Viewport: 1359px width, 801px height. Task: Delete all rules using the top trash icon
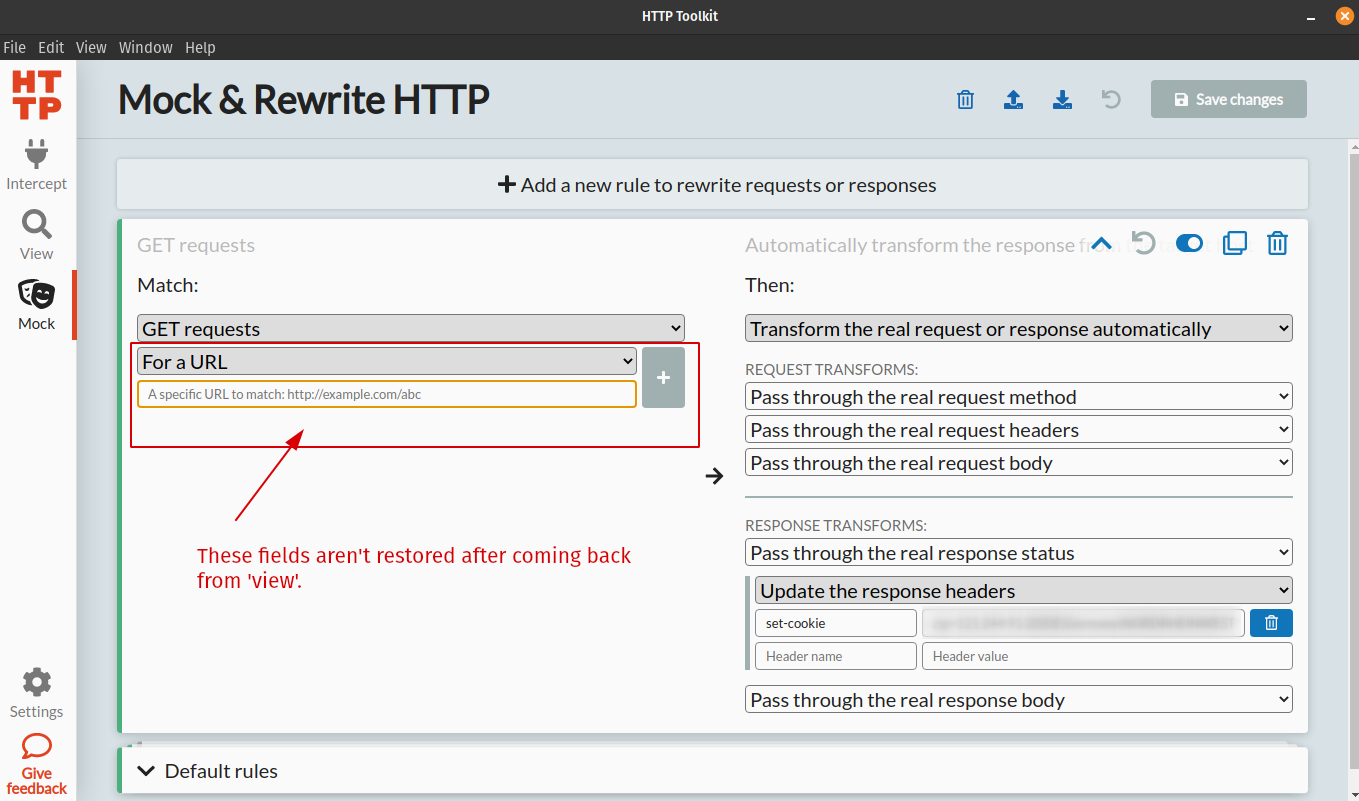[964, 99]
